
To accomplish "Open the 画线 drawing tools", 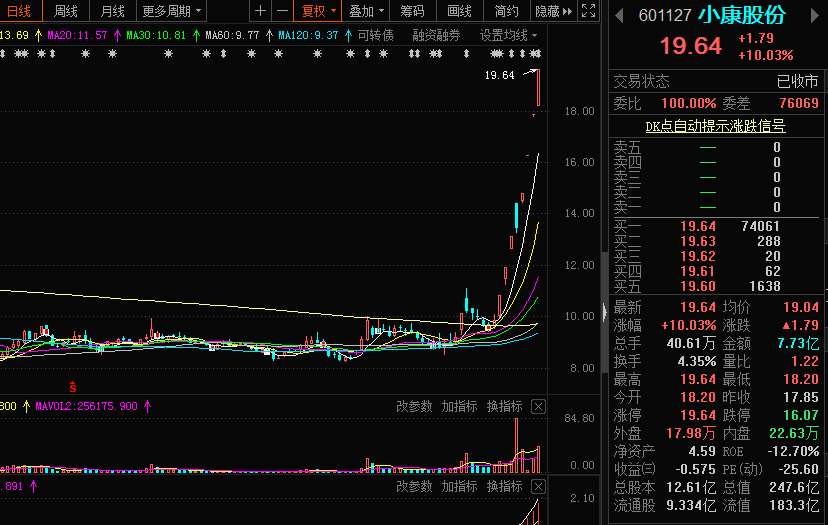I will pos(459,11).
